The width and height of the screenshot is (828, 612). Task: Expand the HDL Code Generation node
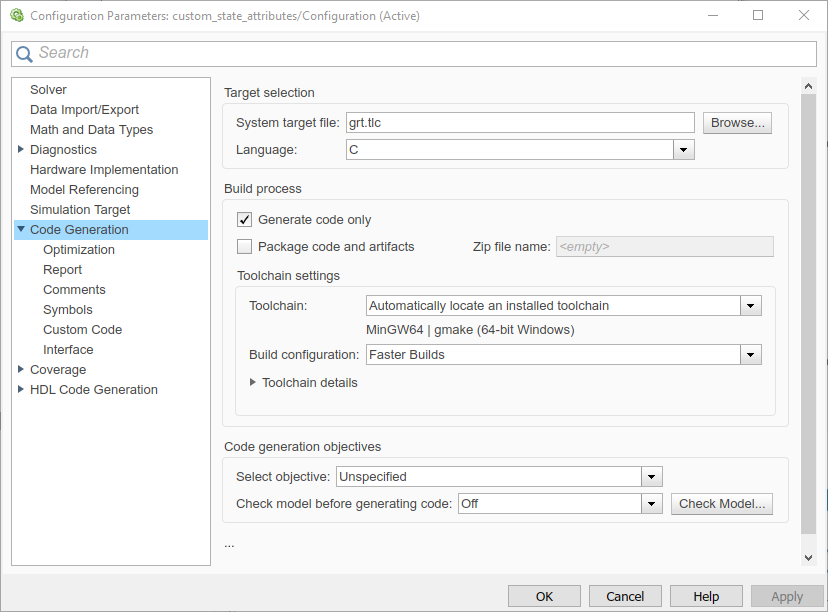click(x=21, y=390)
